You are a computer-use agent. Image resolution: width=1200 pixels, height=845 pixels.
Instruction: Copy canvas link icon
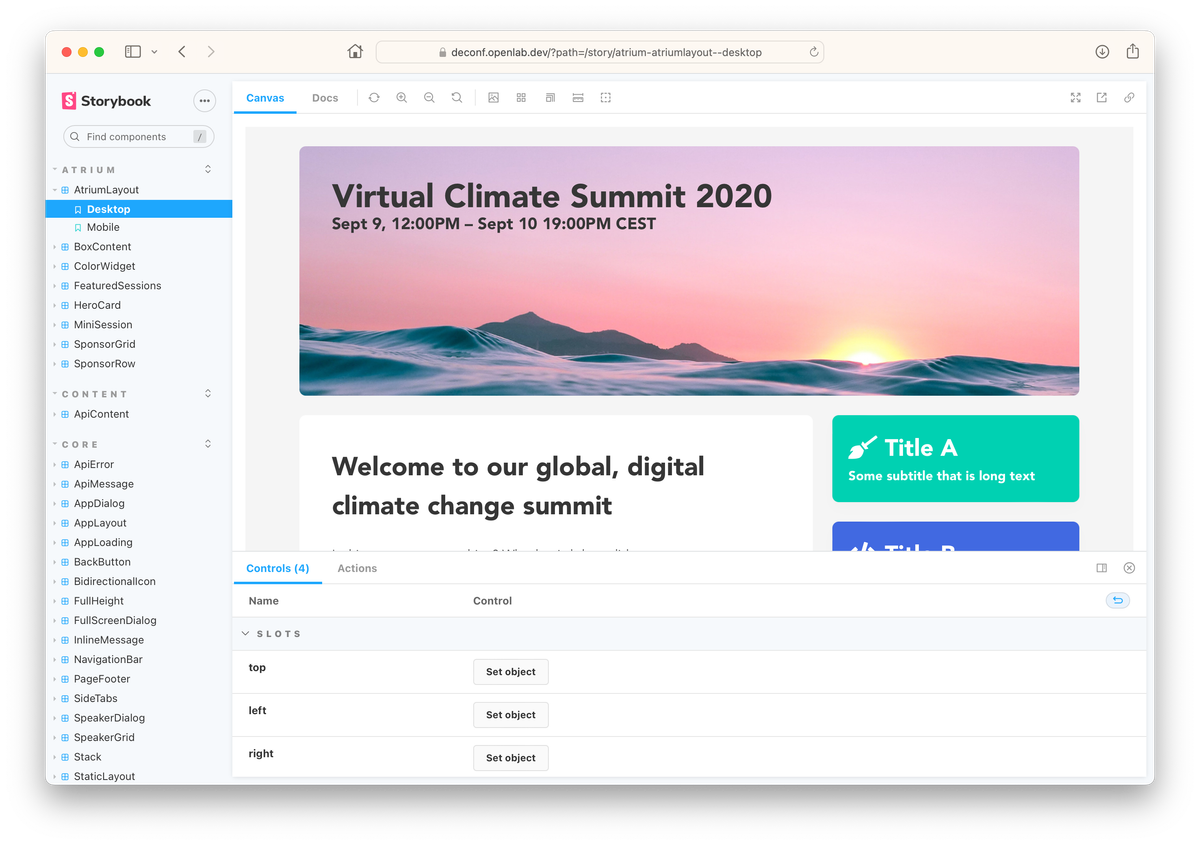coord(1129,98)
